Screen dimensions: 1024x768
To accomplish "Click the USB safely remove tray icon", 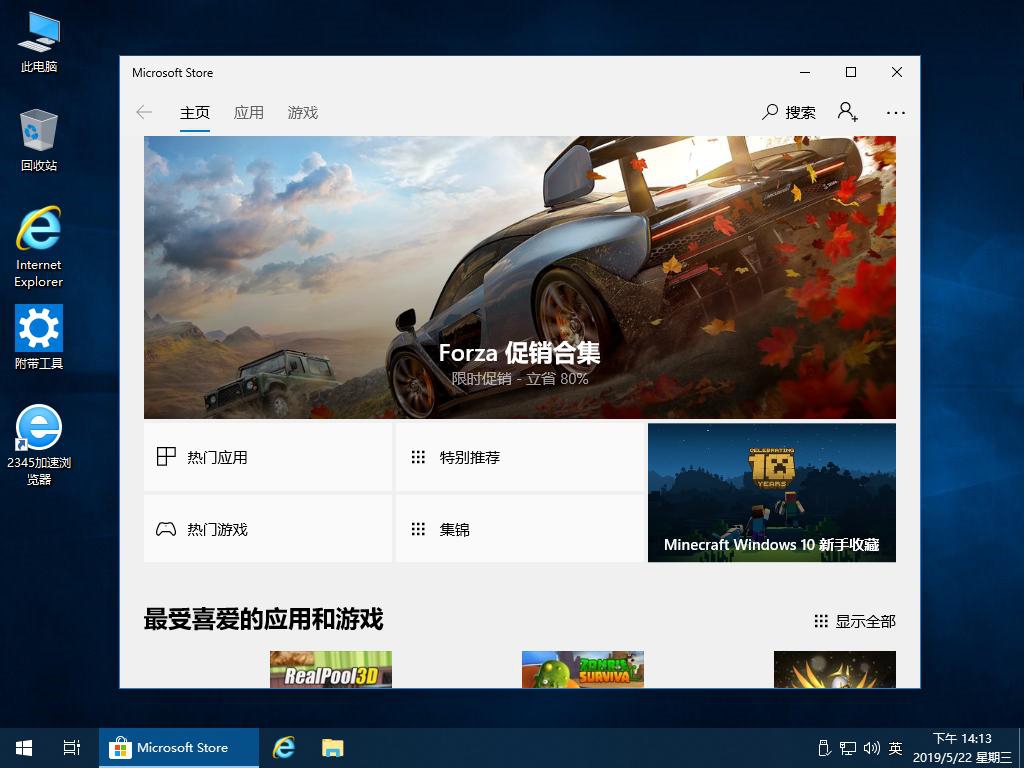I will 824,748.
